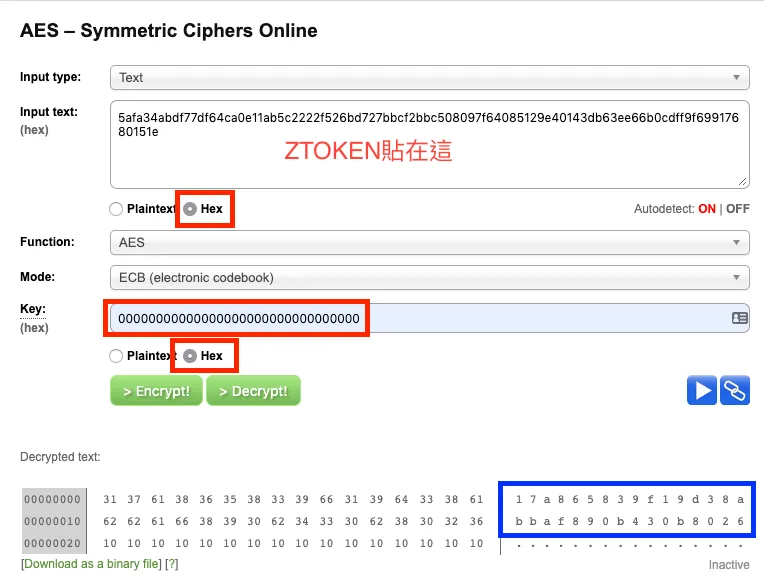The width and height of the screenshot is (764, 586).
Task: Open the Mode dropdown showing ECB
Action: click(429, 277)
